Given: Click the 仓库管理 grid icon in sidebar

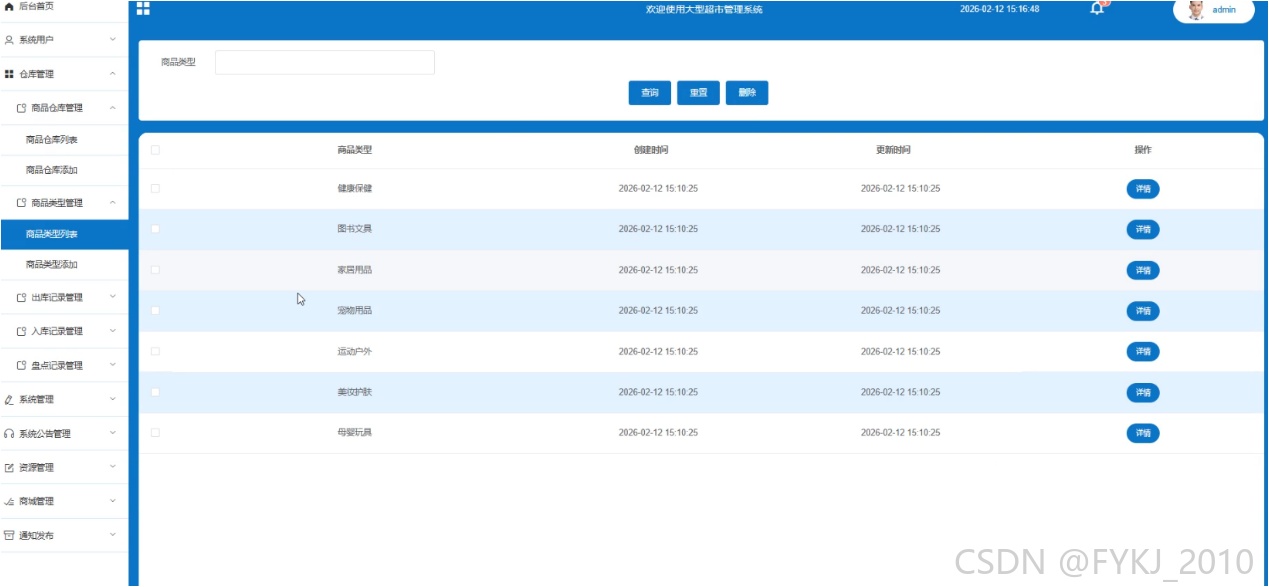Looking at the screenshot, I should (x=10, y=74).
